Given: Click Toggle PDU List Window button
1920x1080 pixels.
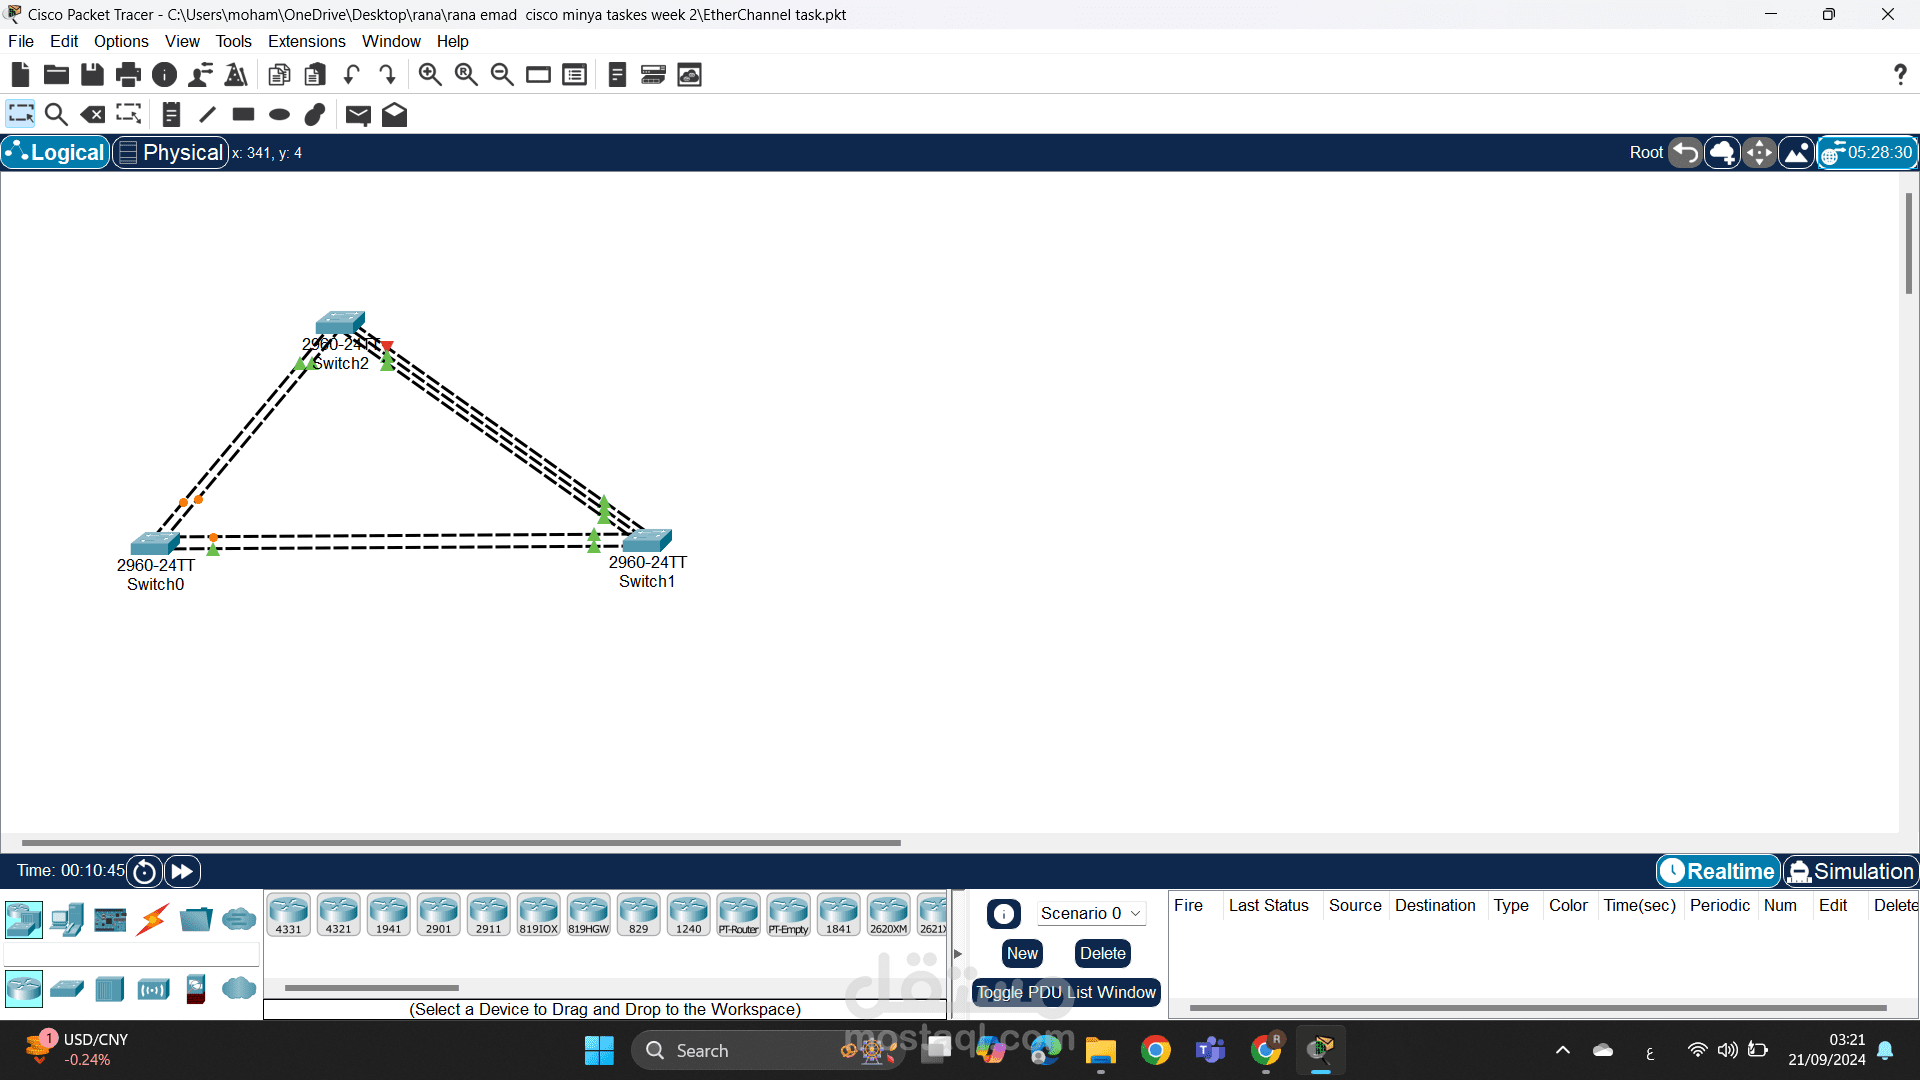Looking at the screenshot, I should [x=1066, y=993].
